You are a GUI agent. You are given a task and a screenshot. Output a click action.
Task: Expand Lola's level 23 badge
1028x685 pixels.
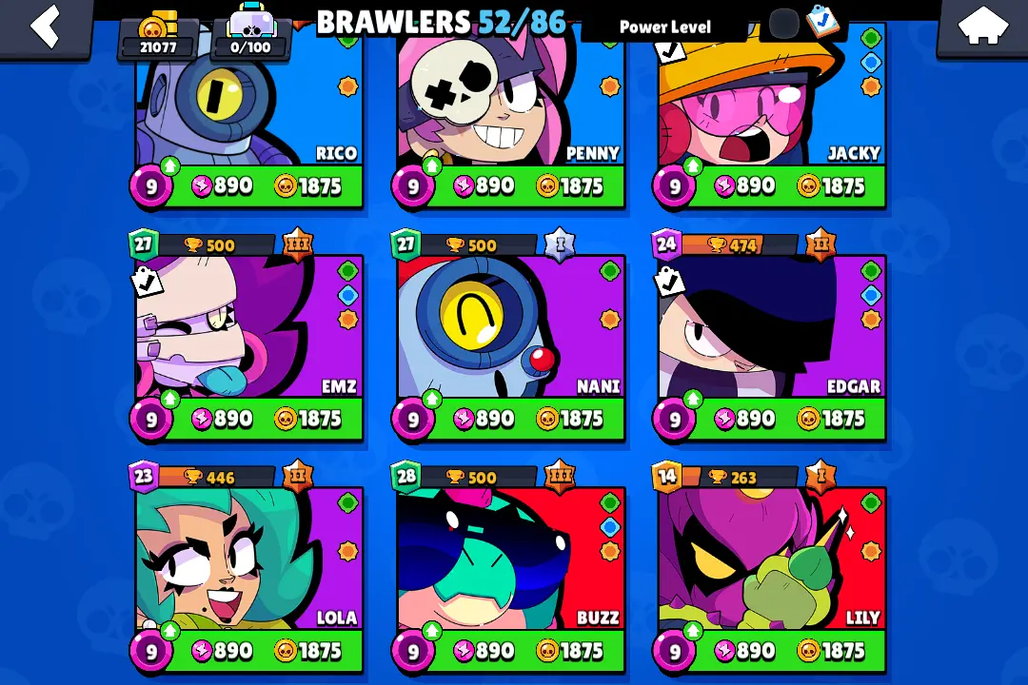tap(144, 476)
